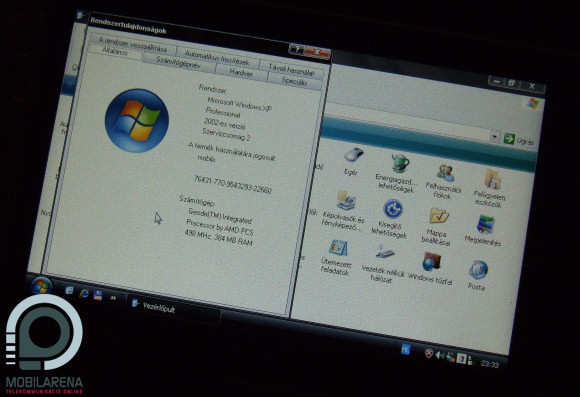Click the 498 MHz, 384 MB RAM text
Image resolution: width=580 pixels, height=397 pixels.
point(218,237)
